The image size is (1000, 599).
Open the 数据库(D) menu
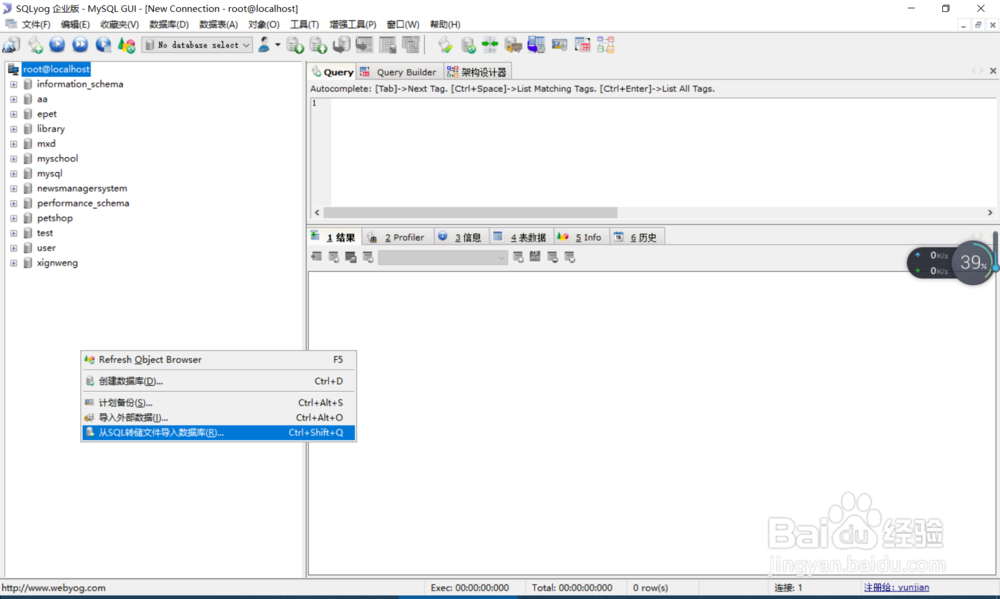(x=169, y=24)
